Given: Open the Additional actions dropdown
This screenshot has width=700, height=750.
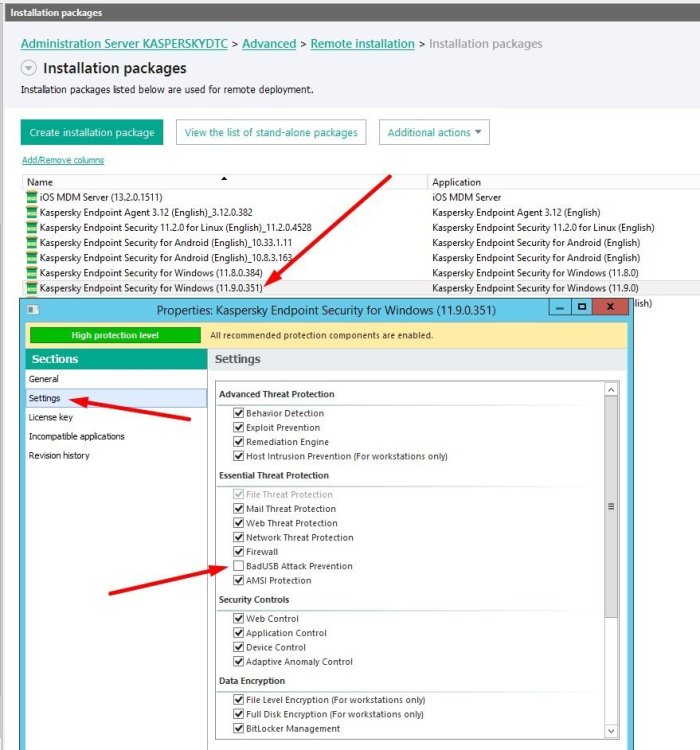Looking at the screenshot, I should [434, 132].
